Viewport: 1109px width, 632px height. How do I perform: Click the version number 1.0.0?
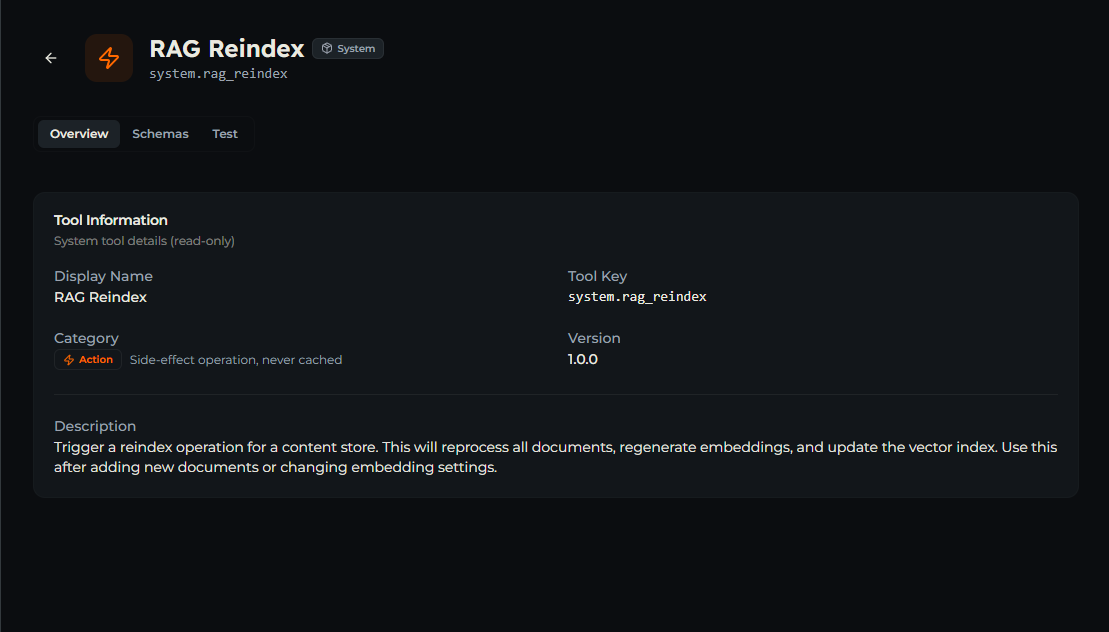[583, 359]
